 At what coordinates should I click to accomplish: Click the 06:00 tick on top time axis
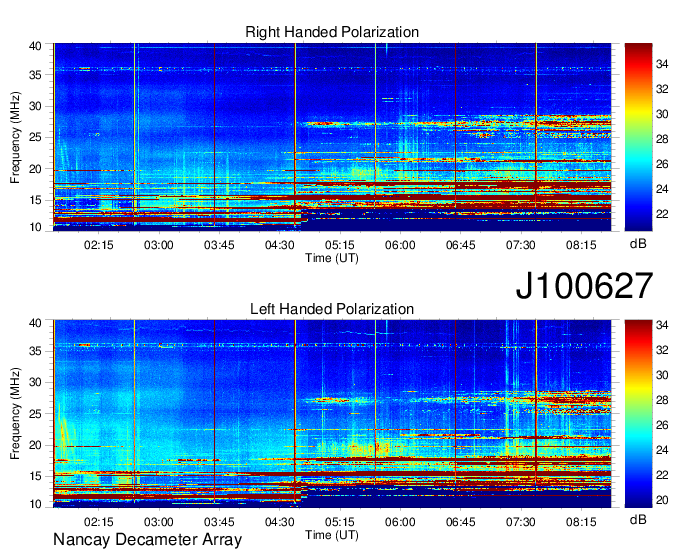tap(400, 245)
